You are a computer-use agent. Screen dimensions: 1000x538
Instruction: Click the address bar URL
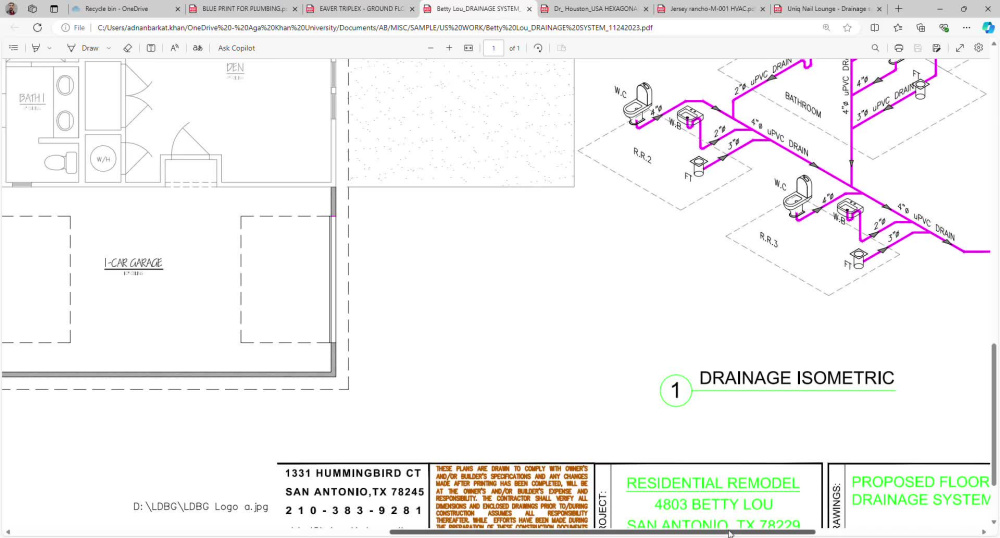point(375,27)
